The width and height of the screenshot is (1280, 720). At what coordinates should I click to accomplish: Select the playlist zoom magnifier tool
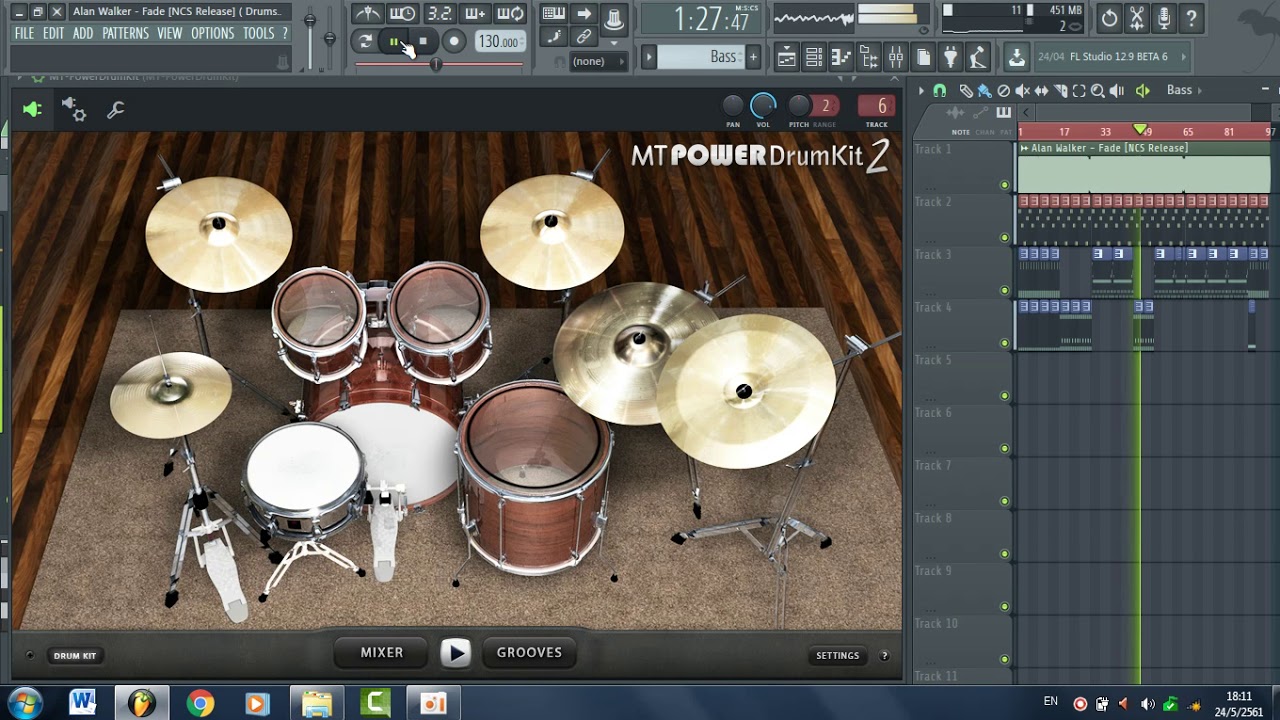[x=1098, y=91]
